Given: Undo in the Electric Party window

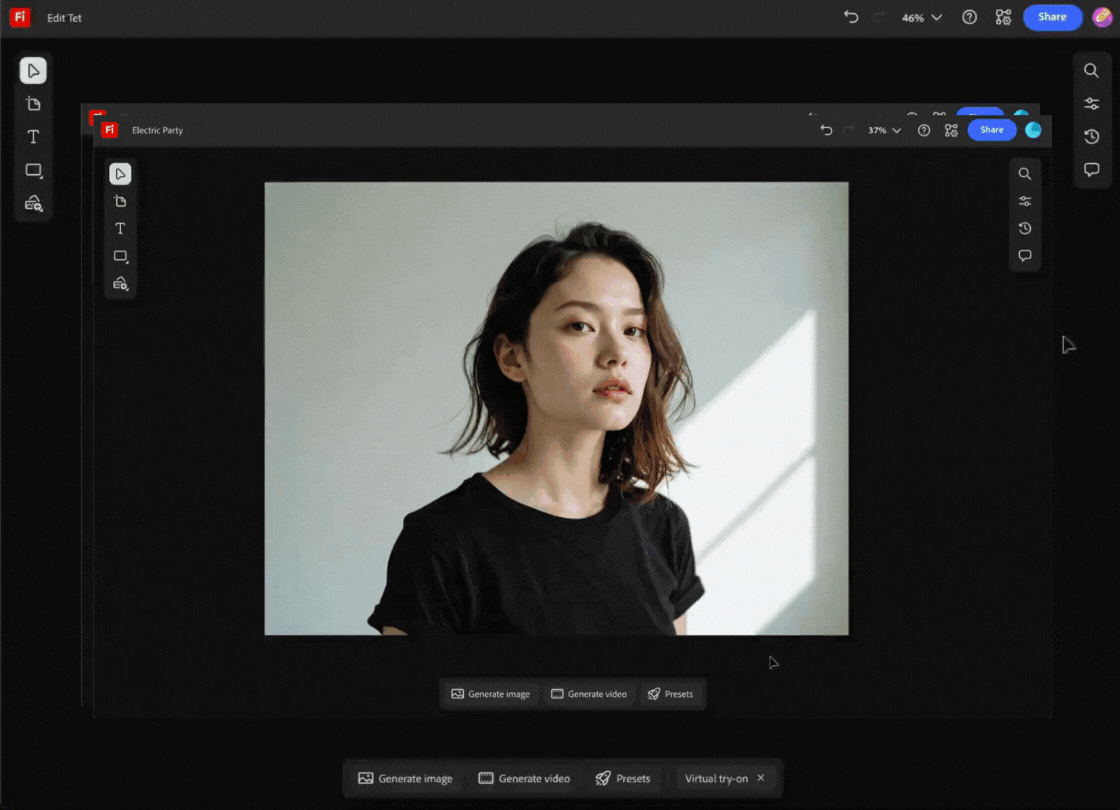Looking at the screenshot, I should 826,130.
